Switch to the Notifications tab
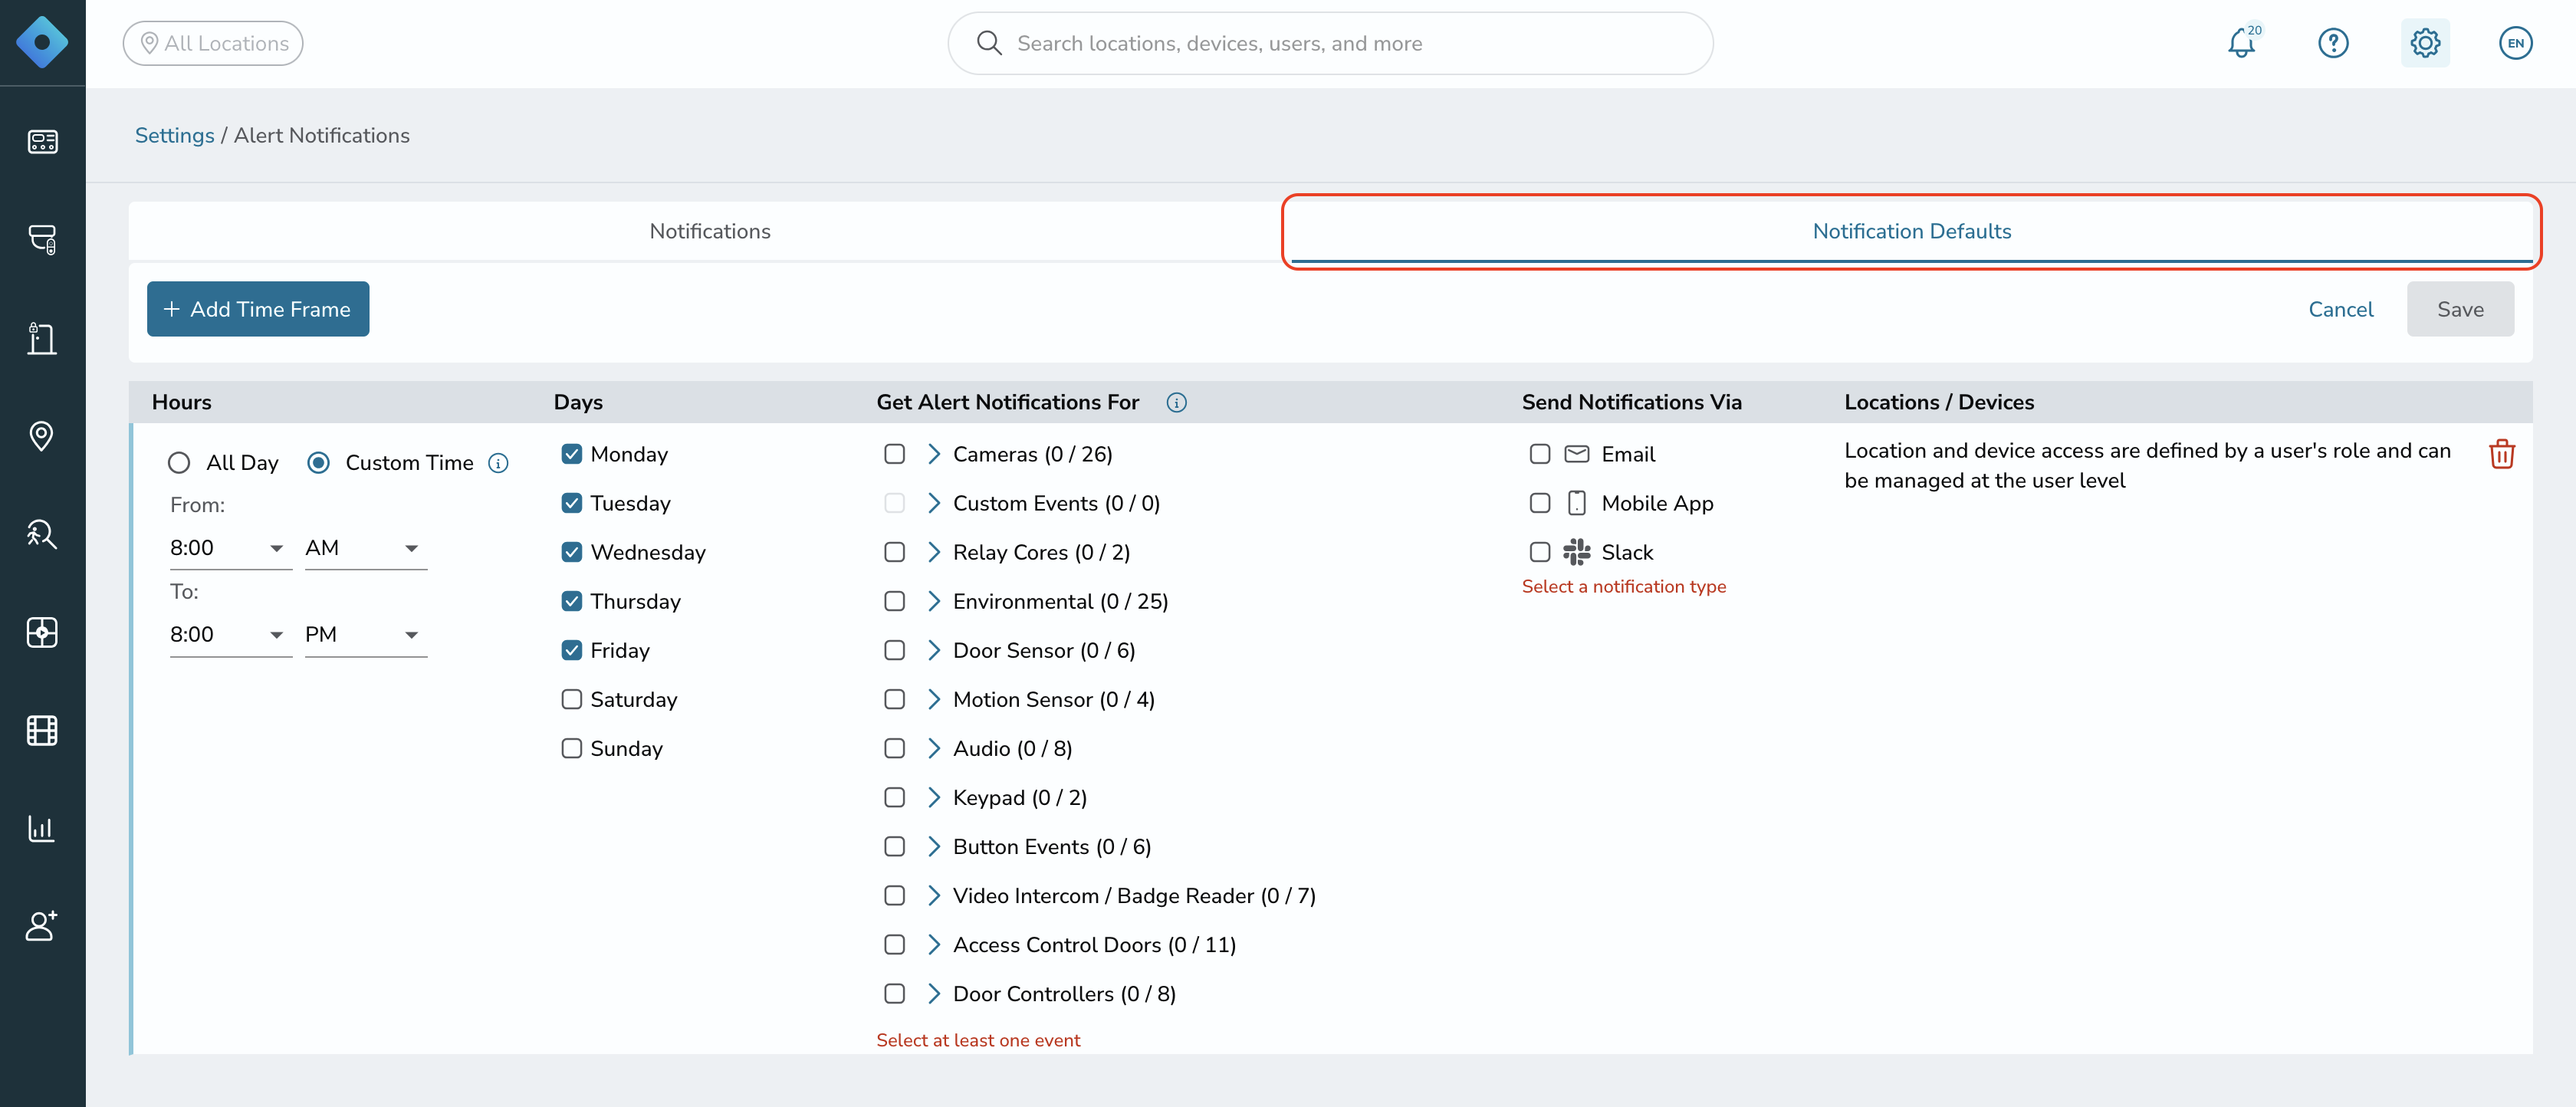 pos(710,231)
